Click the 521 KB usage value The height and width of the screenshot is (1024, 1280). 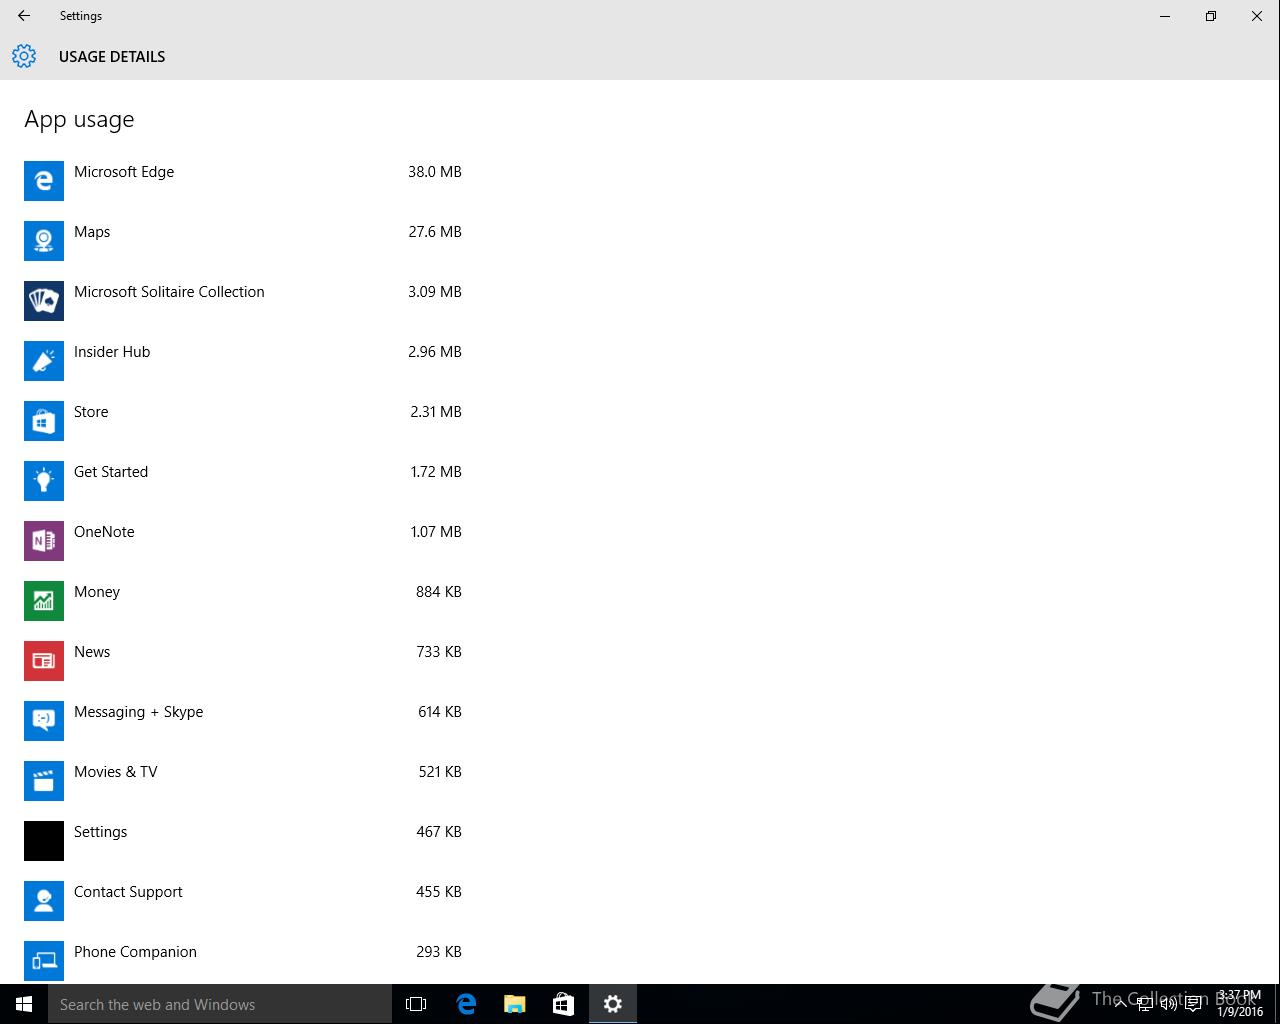440,772
